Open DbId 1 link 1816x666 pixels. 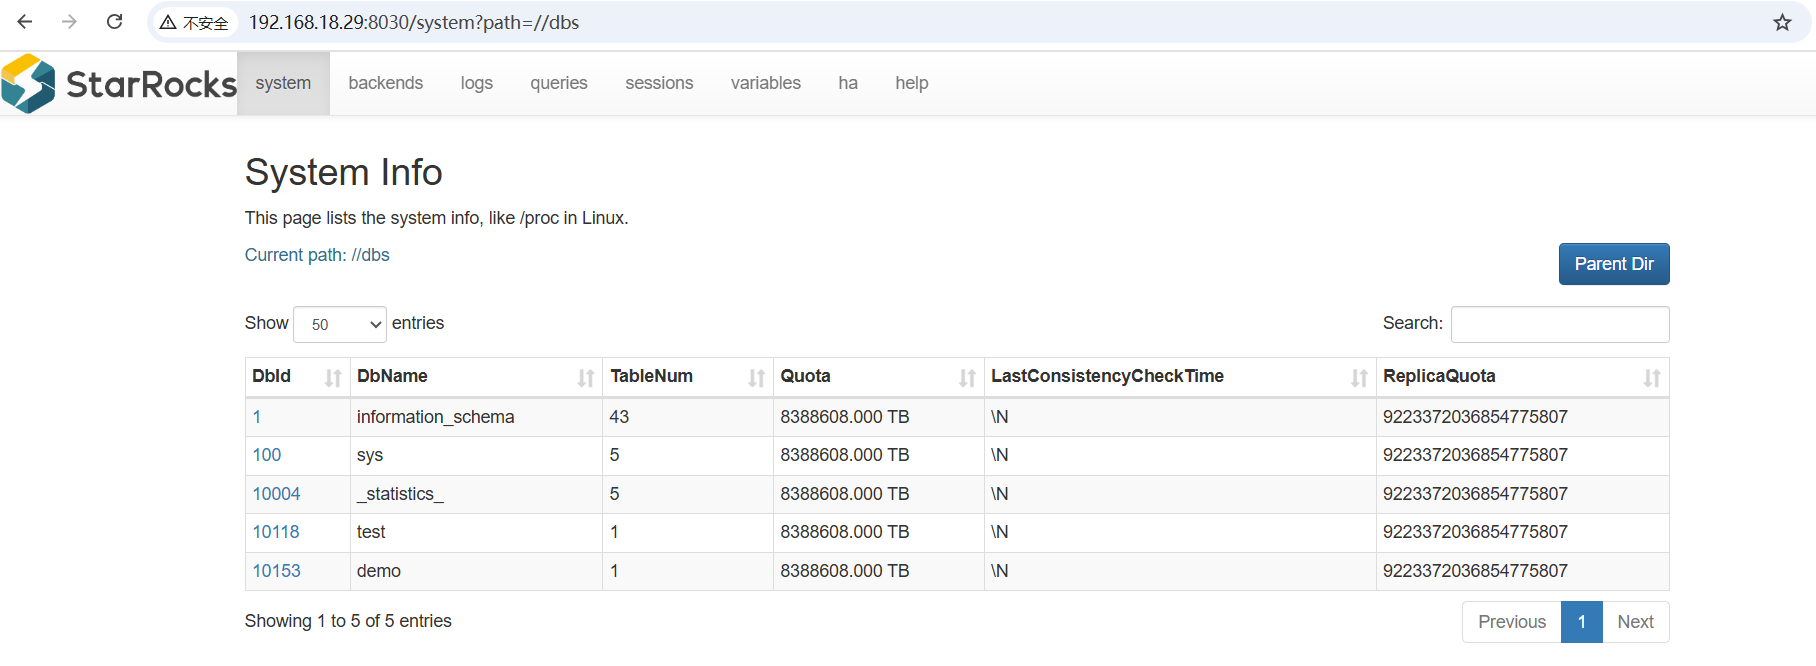pos(257,417)
